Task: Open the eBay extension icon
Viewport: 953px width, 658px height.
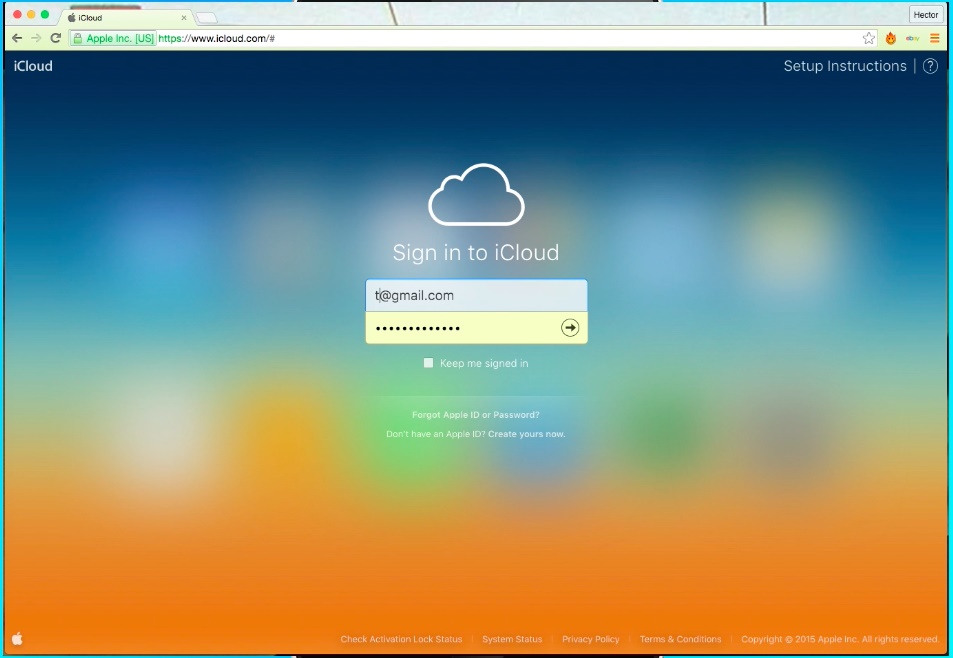Action: click(912, 38)
